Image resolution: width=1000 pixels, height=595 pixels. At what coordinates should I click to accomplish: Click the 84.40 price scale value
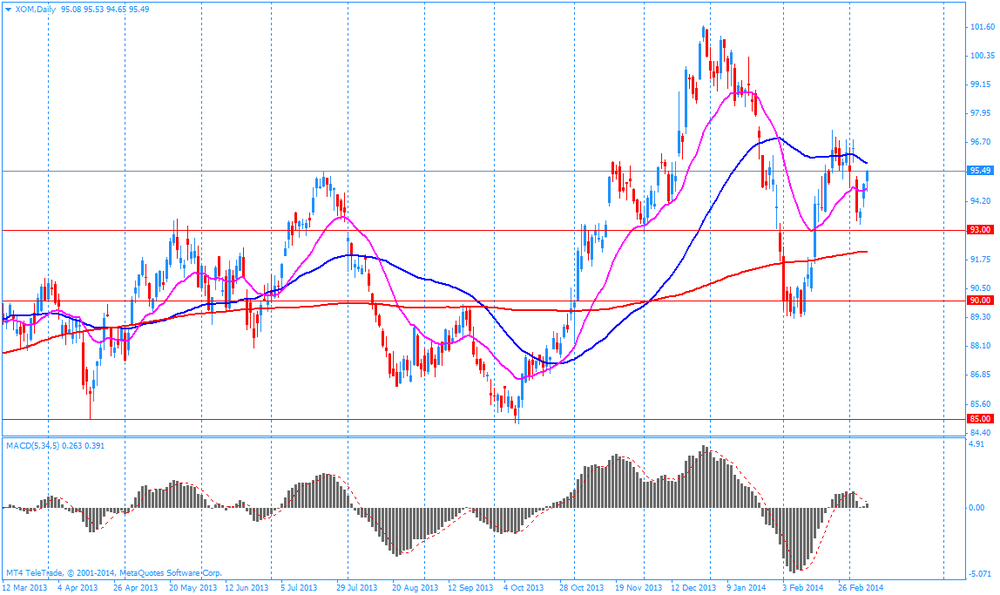pos(982,433)
